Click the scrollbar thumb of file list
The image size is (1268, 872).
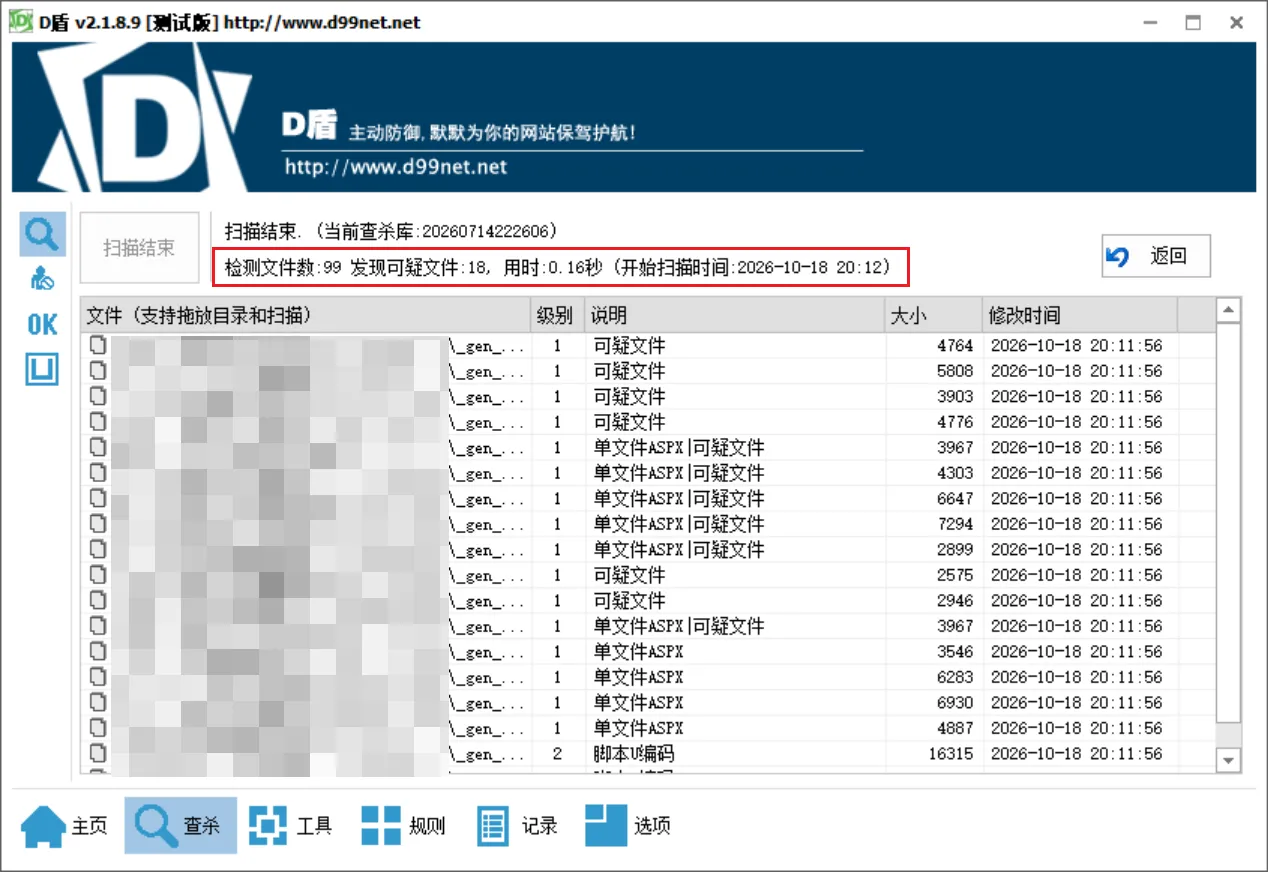[x=1229, y=521]
